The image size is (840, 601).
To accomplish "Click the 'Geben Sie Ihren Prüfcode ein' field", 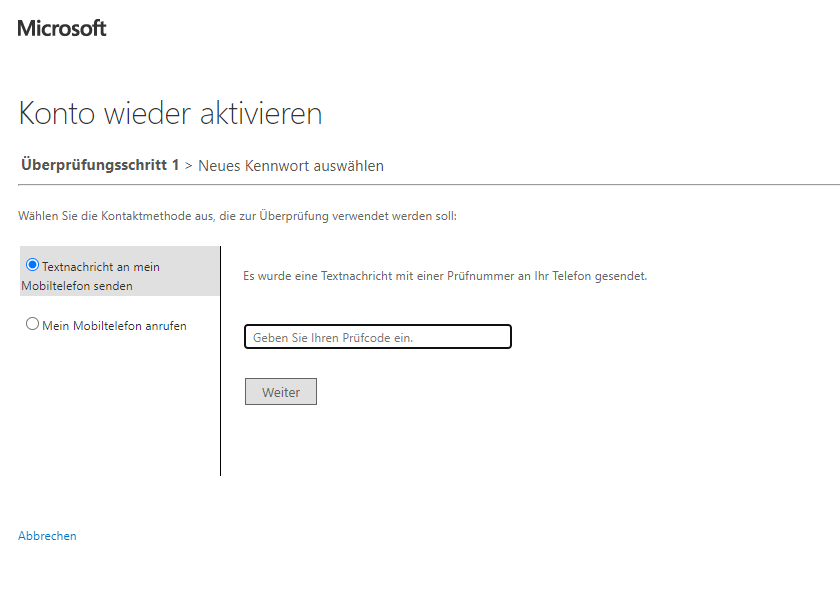I will pyautogui.click(x=378, y=337).
